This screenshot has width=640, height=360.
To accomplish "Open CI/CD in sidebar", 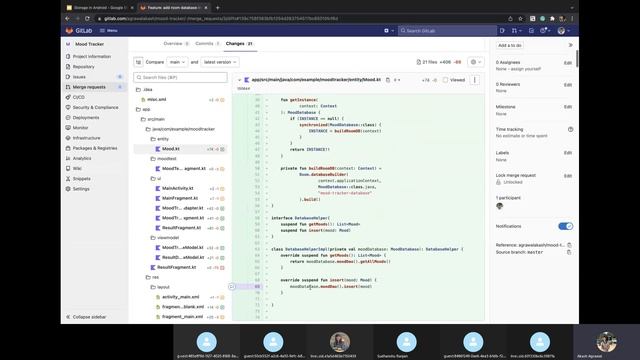I will pos(78,97).
